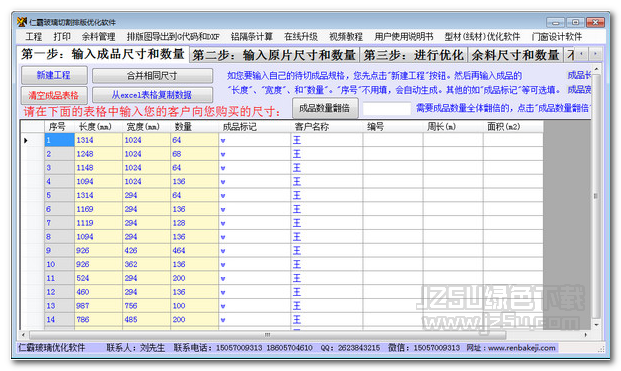Open the 成品标记 dropdown in row 7

point(223,223)
